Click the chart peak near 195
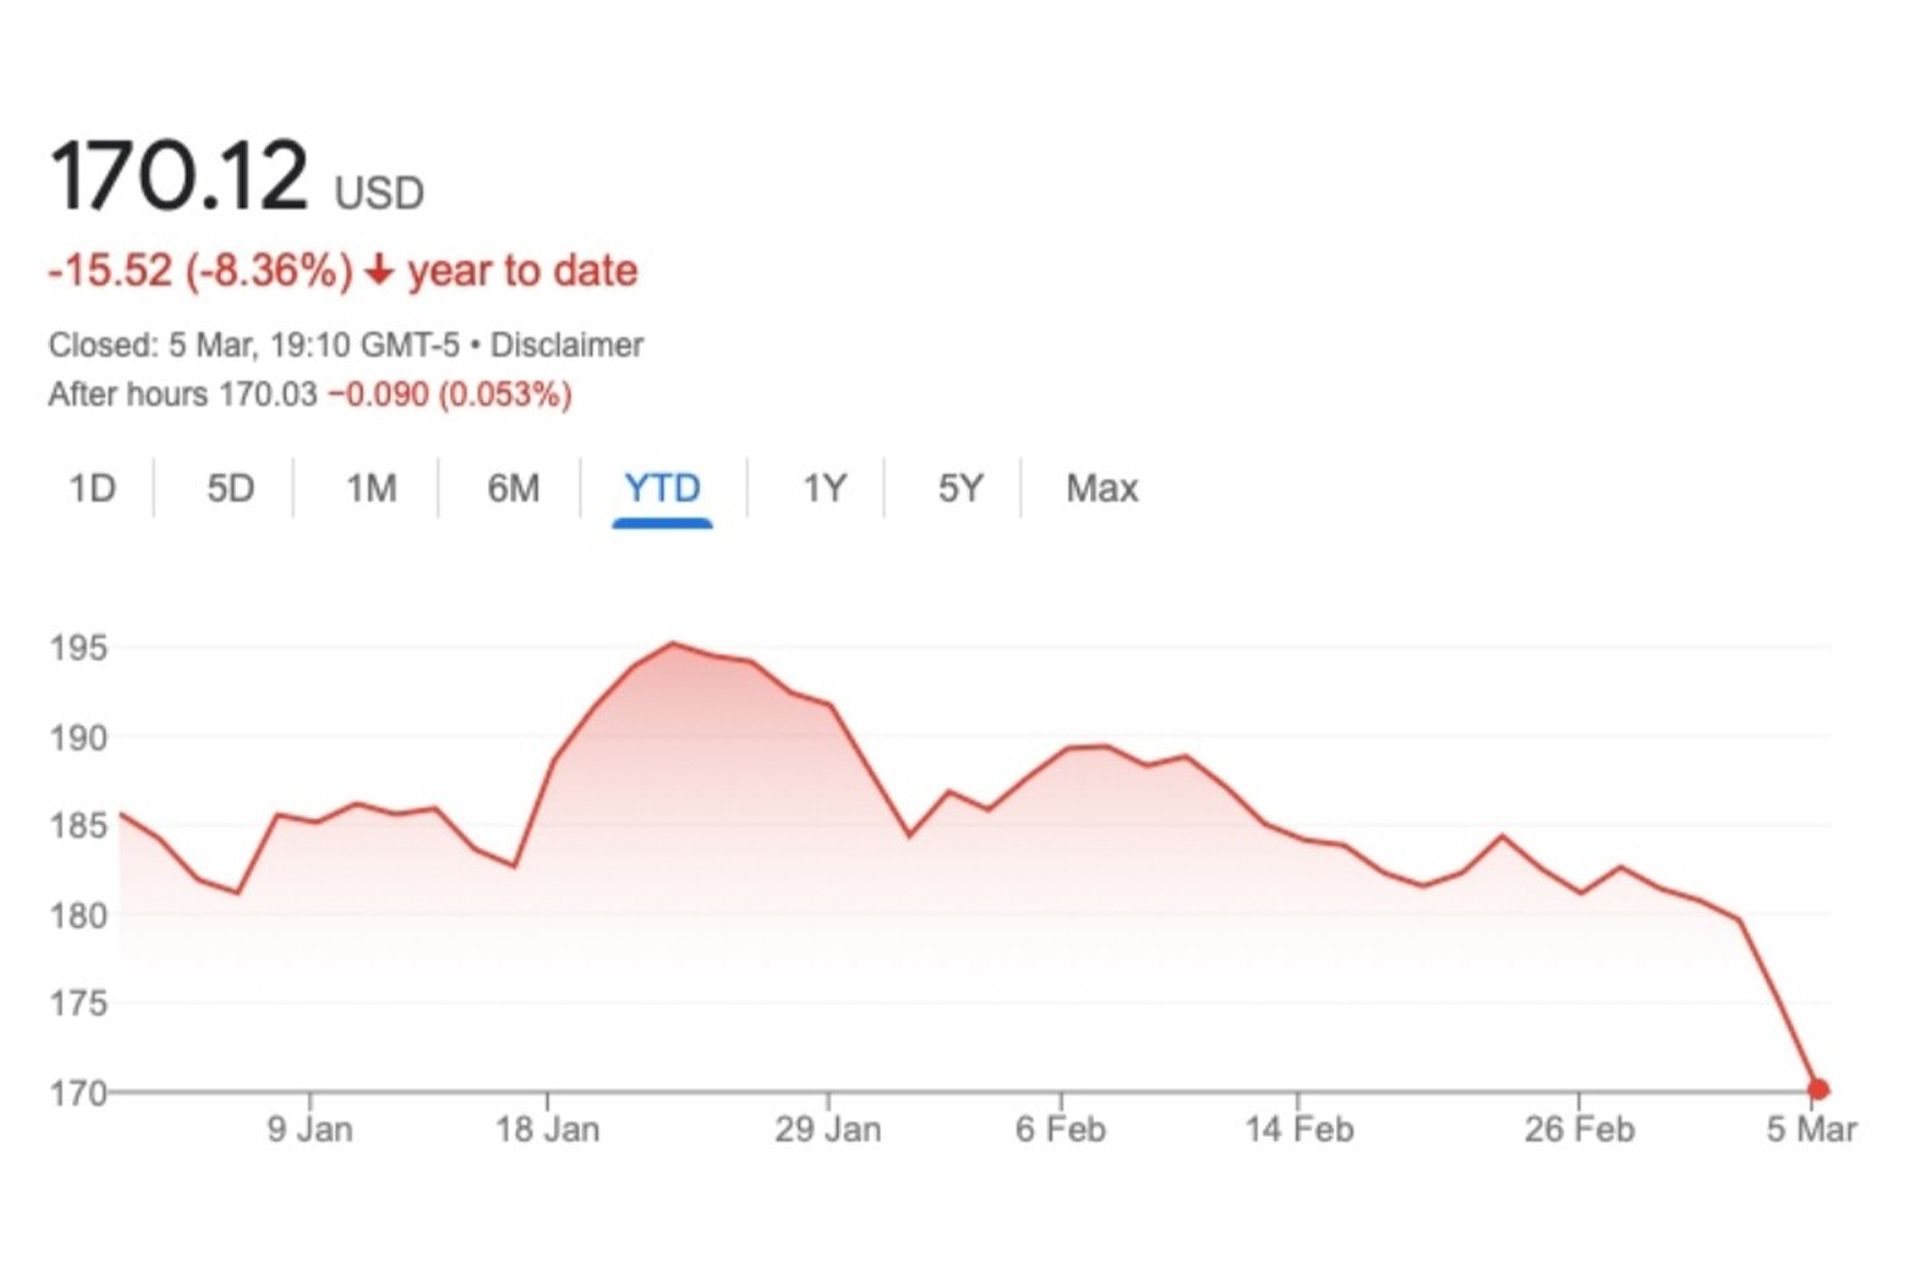1920x1280 pixels. 672,644
